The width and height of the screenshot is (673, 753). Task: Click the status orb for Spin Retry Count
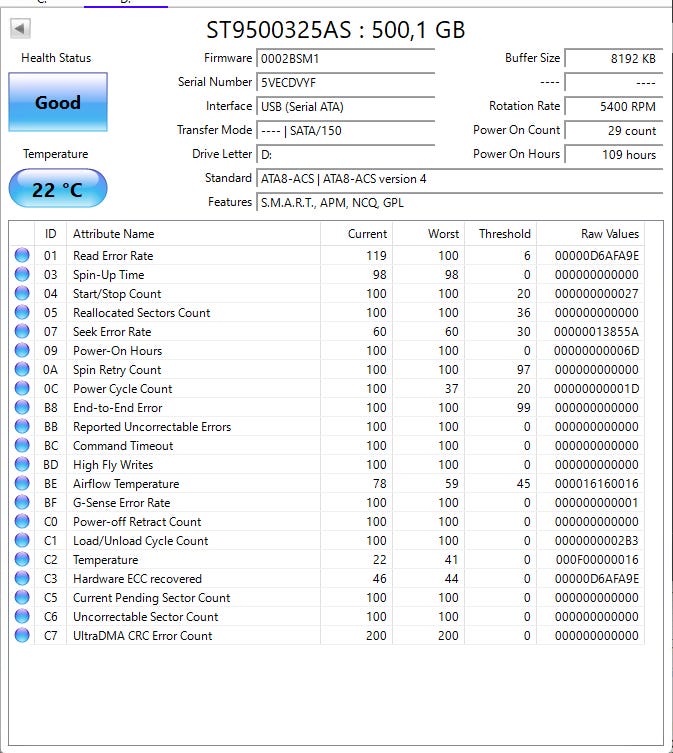(22, 369)
